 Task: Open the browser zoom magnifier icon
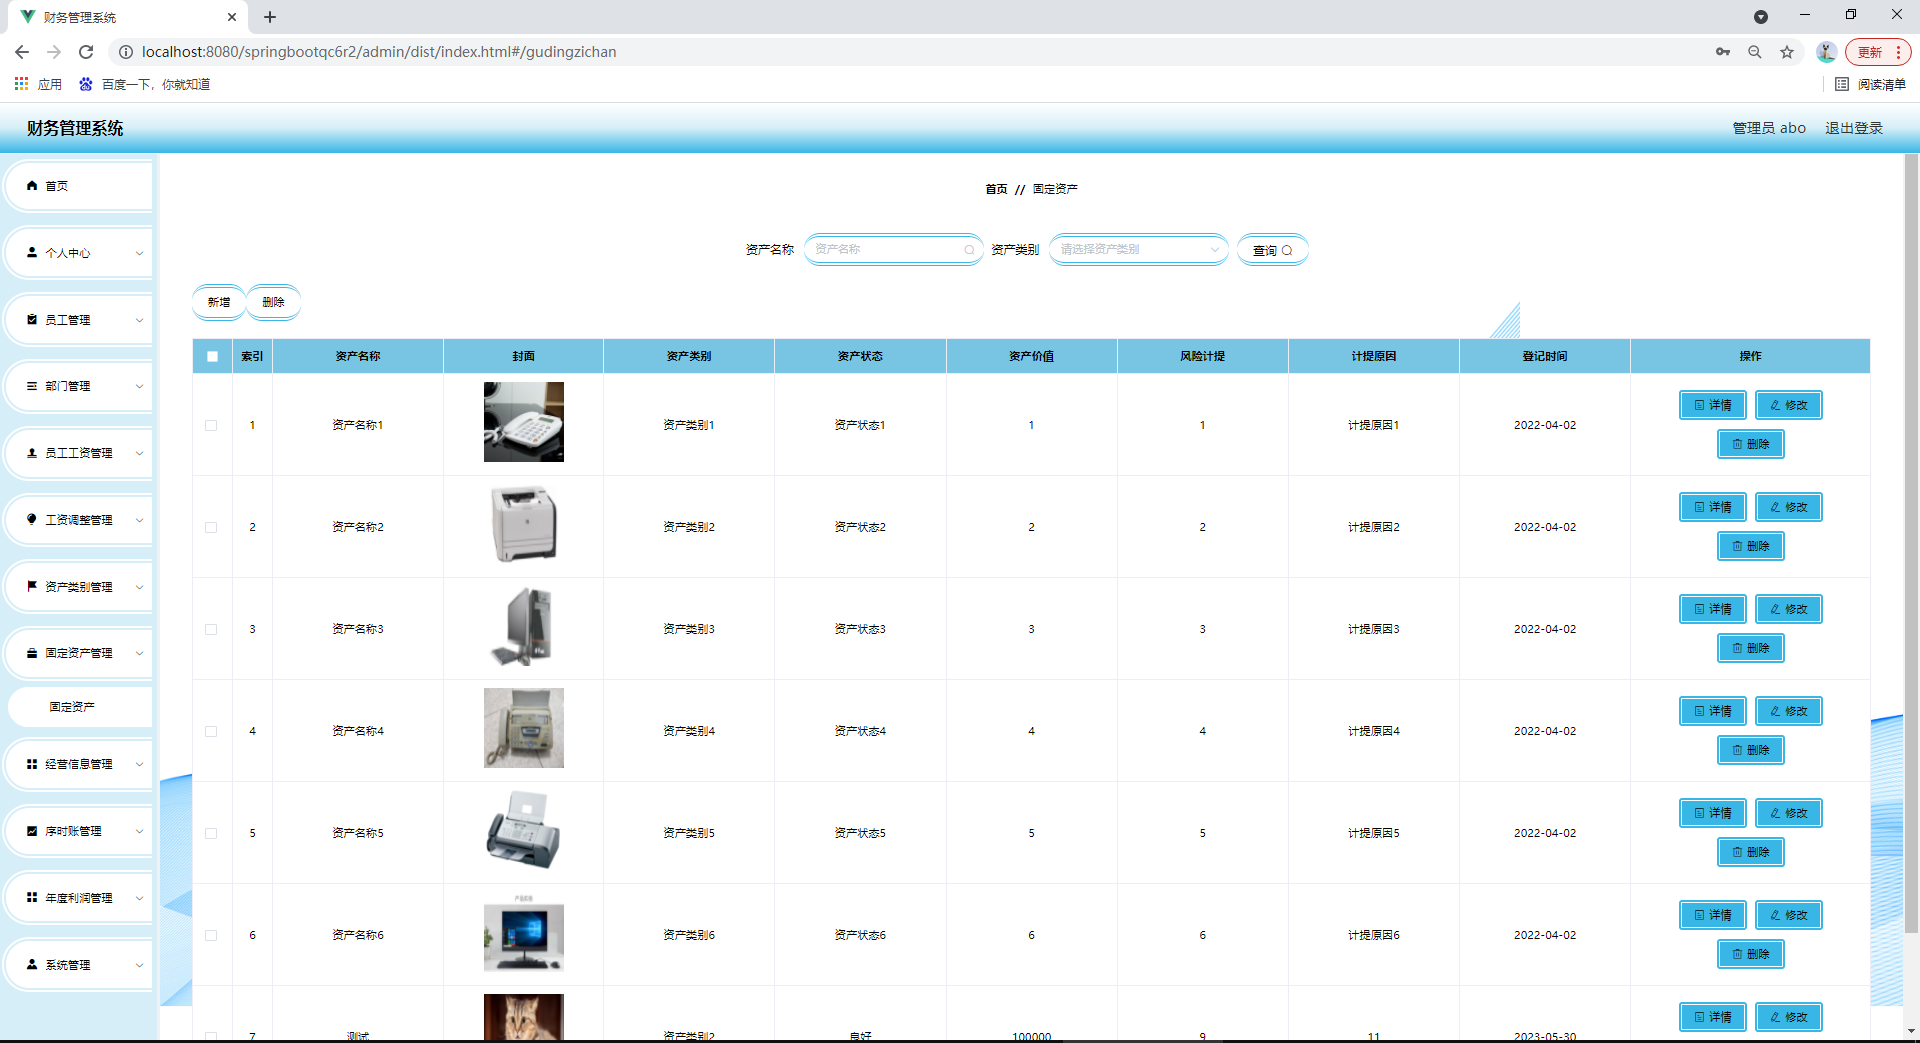(1755, 52)
